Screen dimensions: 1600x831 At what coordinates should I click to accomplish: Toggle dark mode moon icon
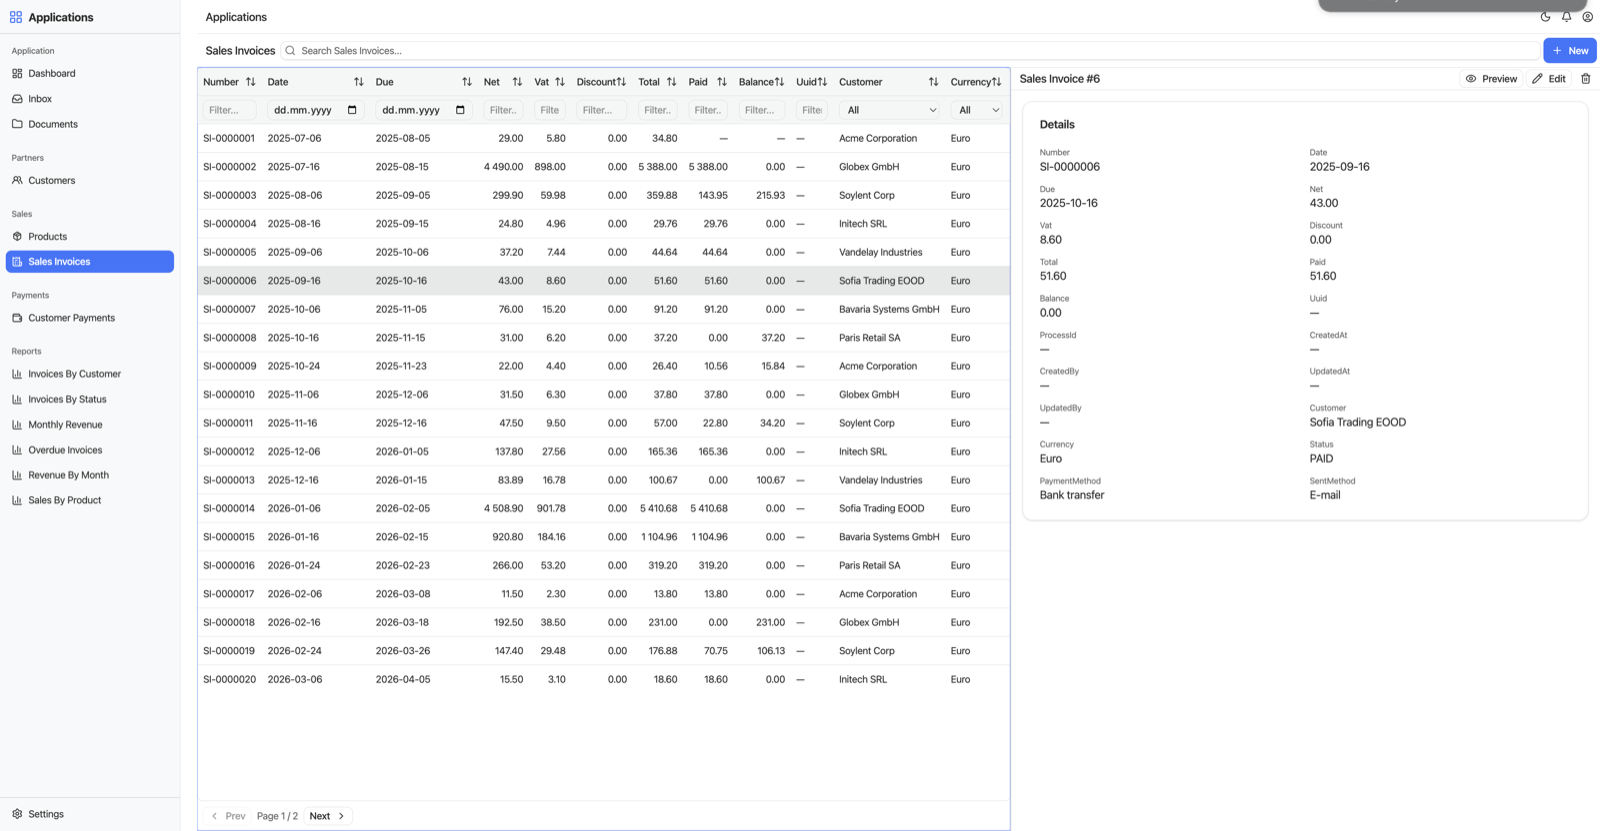click(x=1545, y=17)
